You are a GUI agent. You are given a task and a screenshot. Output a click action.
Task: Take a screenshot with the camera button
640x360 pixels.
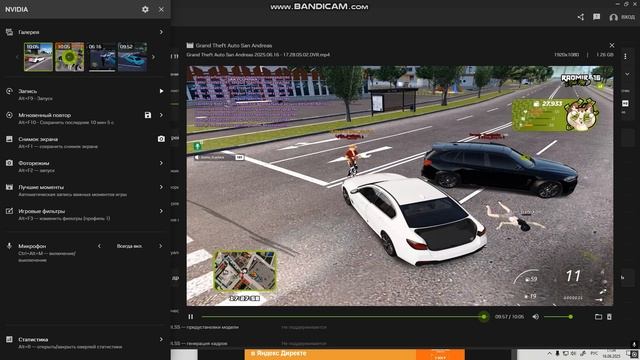[x=161, y=139]
